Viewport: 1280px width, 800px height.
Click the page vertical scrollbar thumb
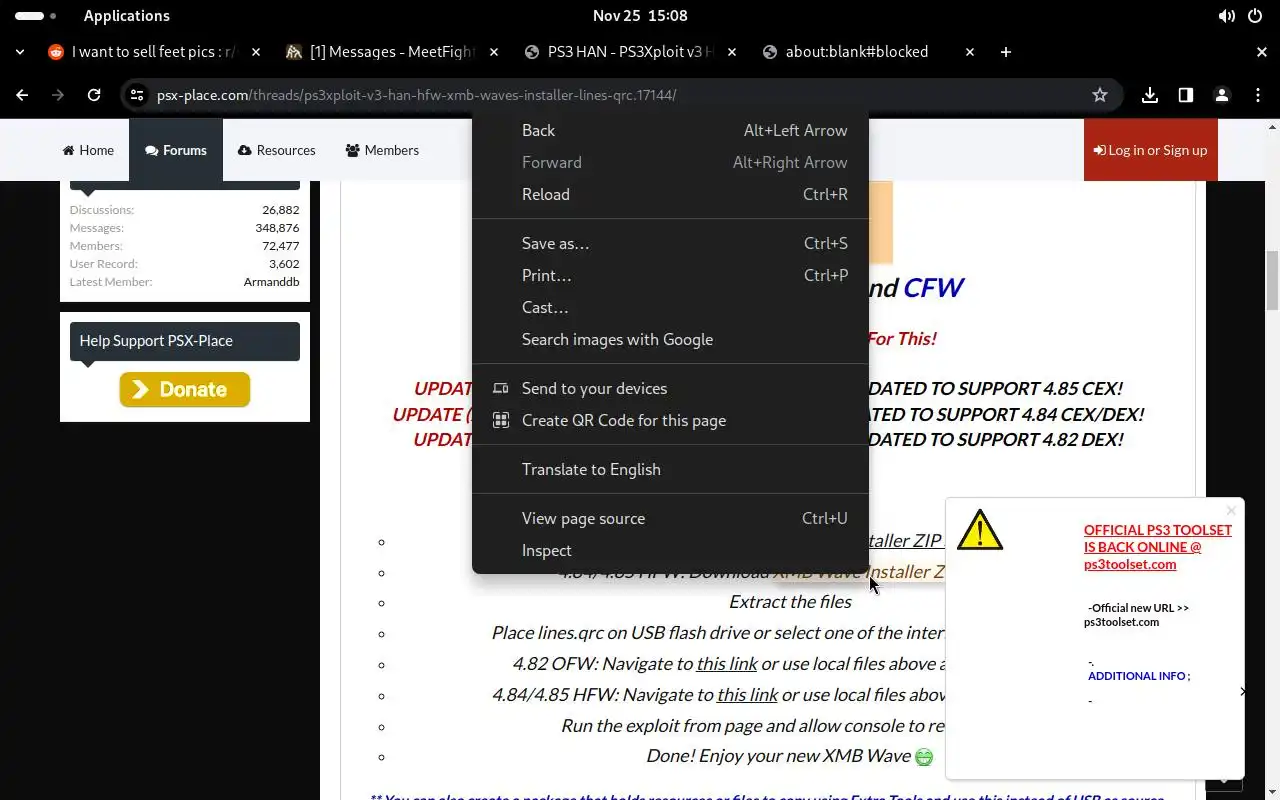[1272, 280]
